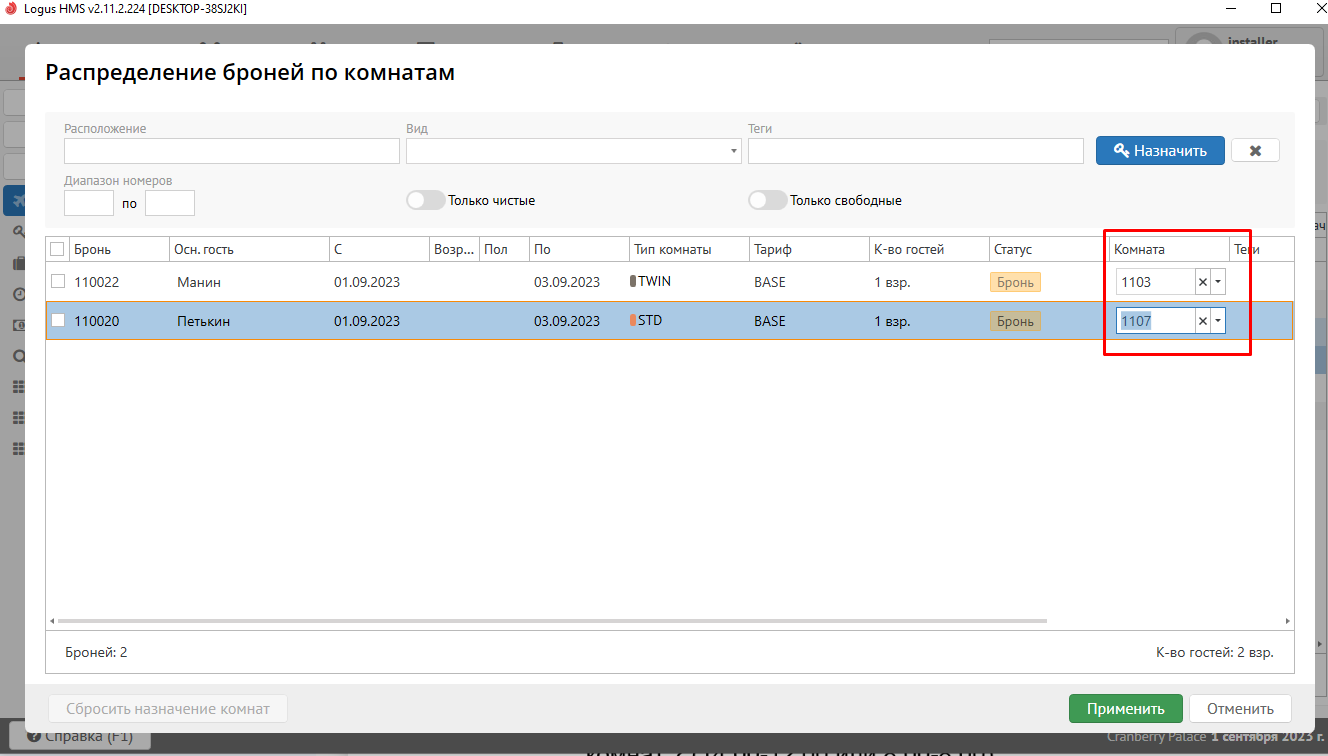This screenshot has width=1328, height=756.
Task: Check the box for booking 110022
Action: (58, 282)
